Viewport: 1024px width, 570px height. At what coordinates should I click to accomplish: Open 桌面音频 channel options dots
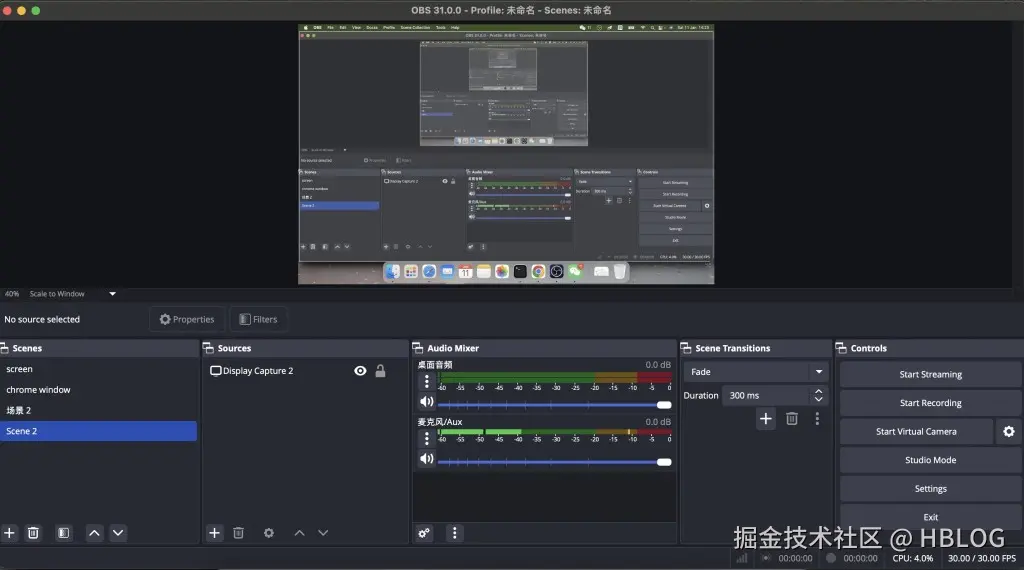tap(426, 381)
